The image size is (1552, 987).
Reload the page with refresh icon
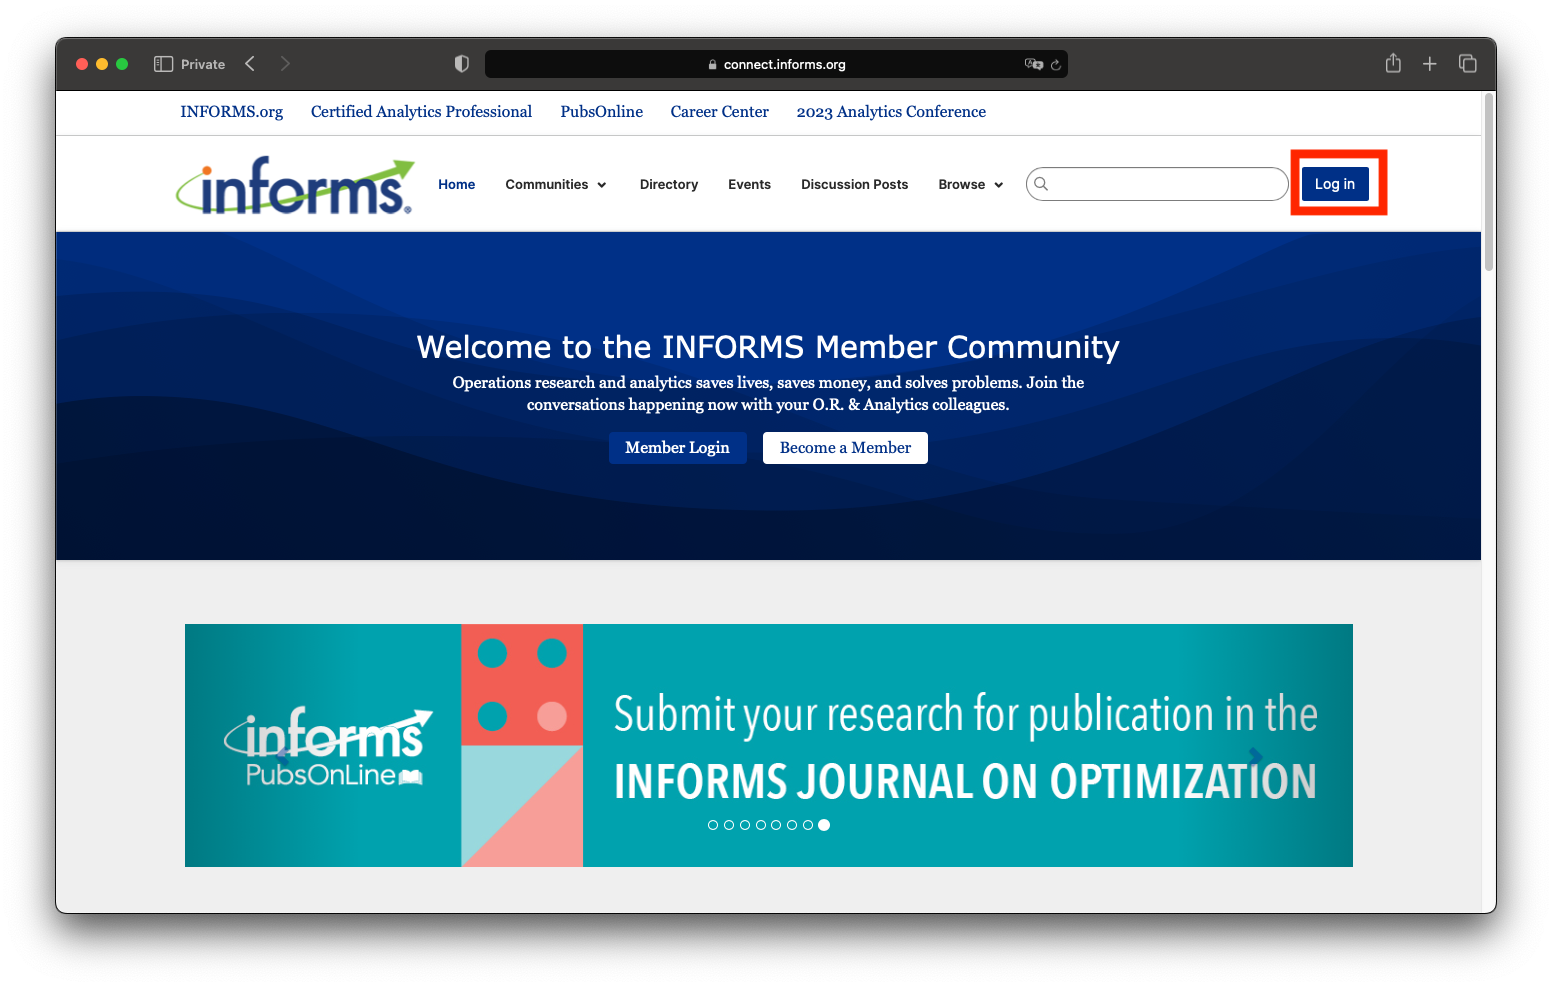coord(1056,64)
